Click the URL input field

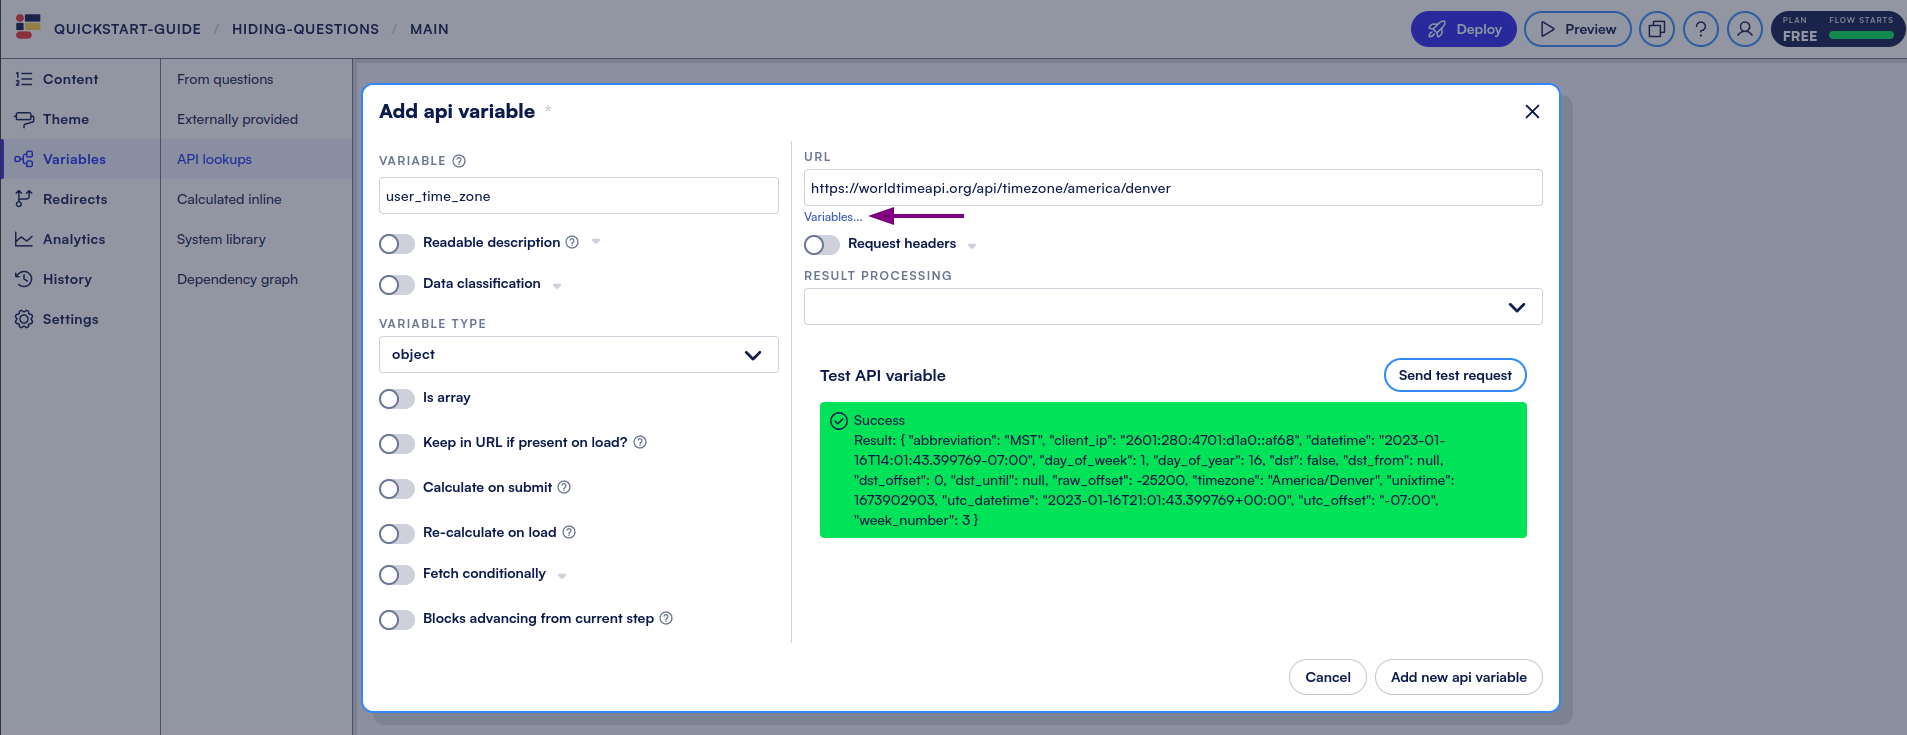(1172, 188)
